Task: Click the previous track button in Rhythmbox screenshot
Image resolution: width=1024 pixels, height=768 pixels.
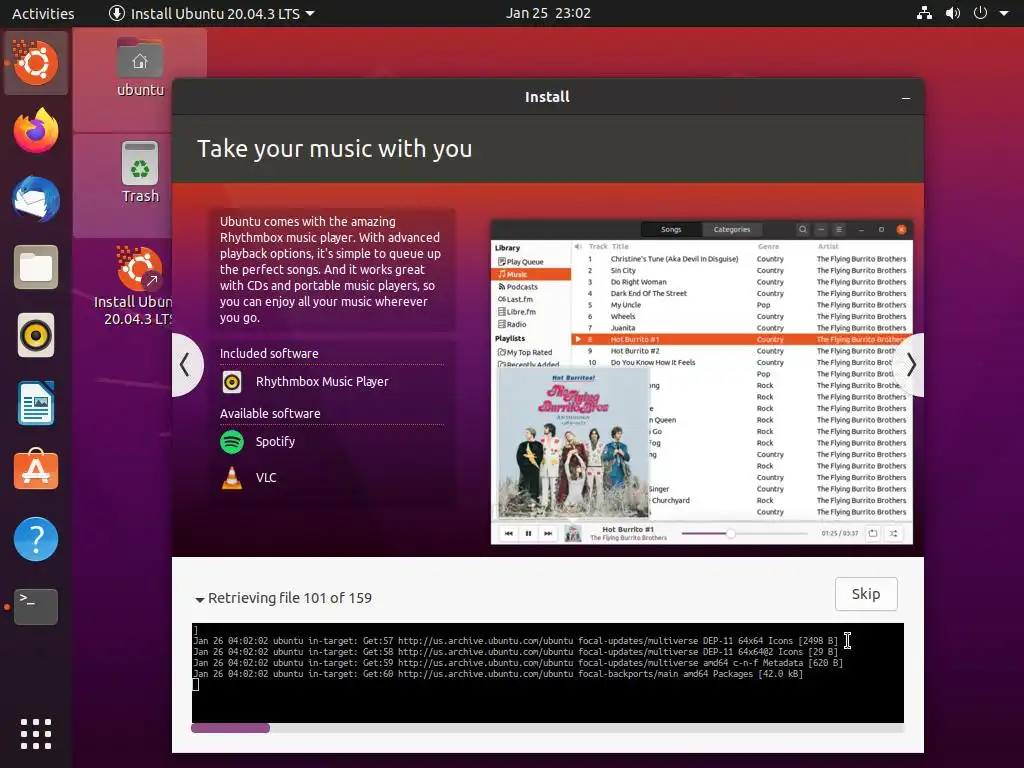Action: coord(509,534)
